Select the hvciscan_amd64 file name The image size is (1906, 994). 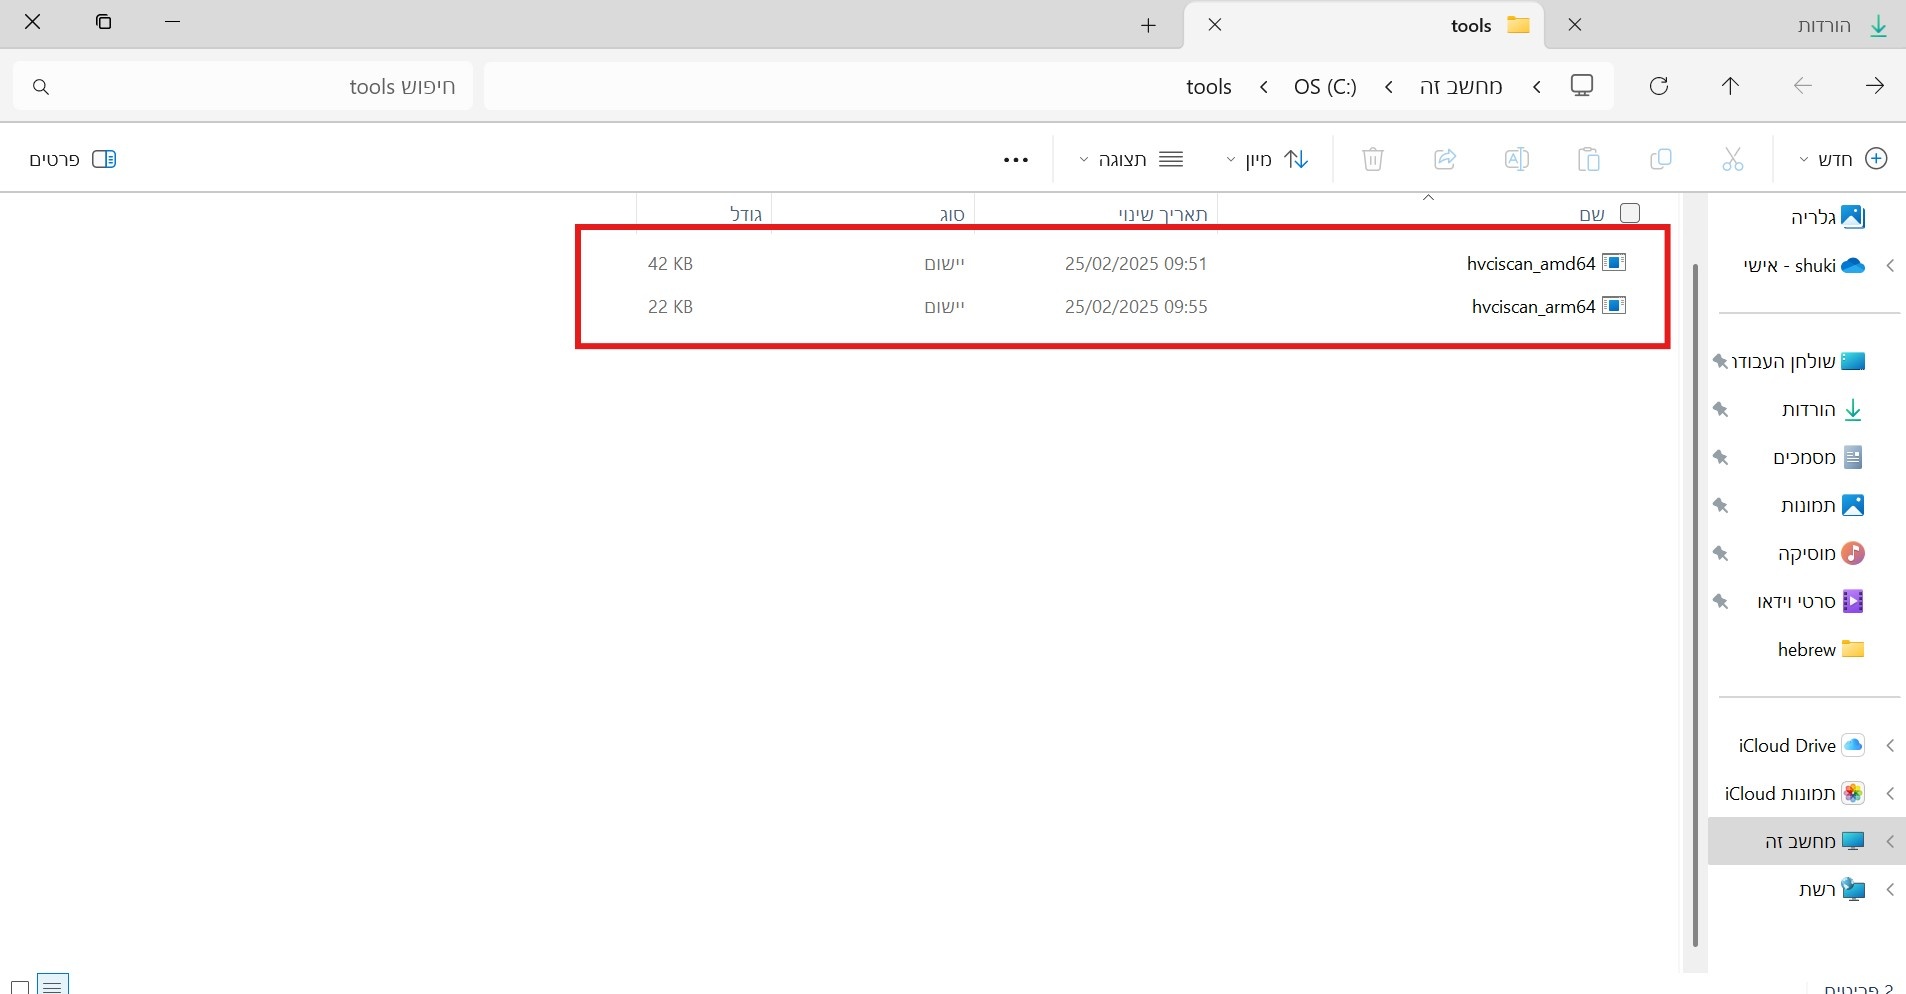[x=1531, y=264]
